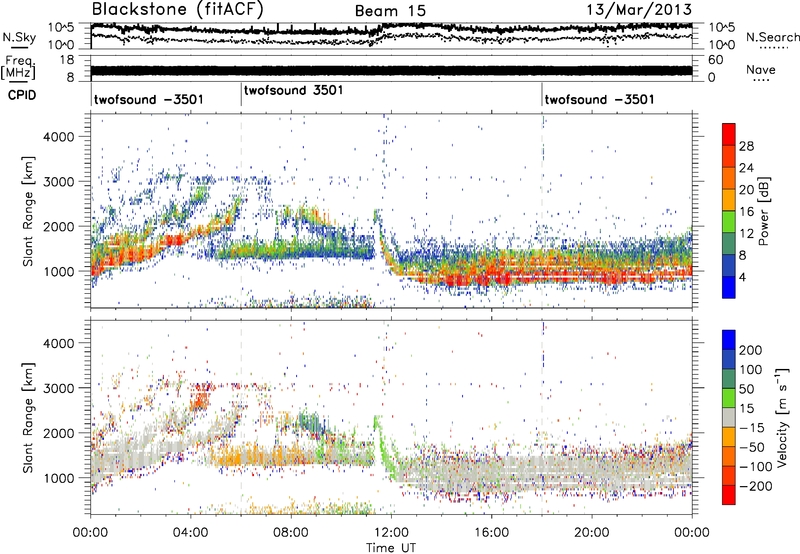The width and height of the screenshot is (800, 554).
Task: Click the '200' tick on the Velocity colorbar
Action: pos(750,350)
